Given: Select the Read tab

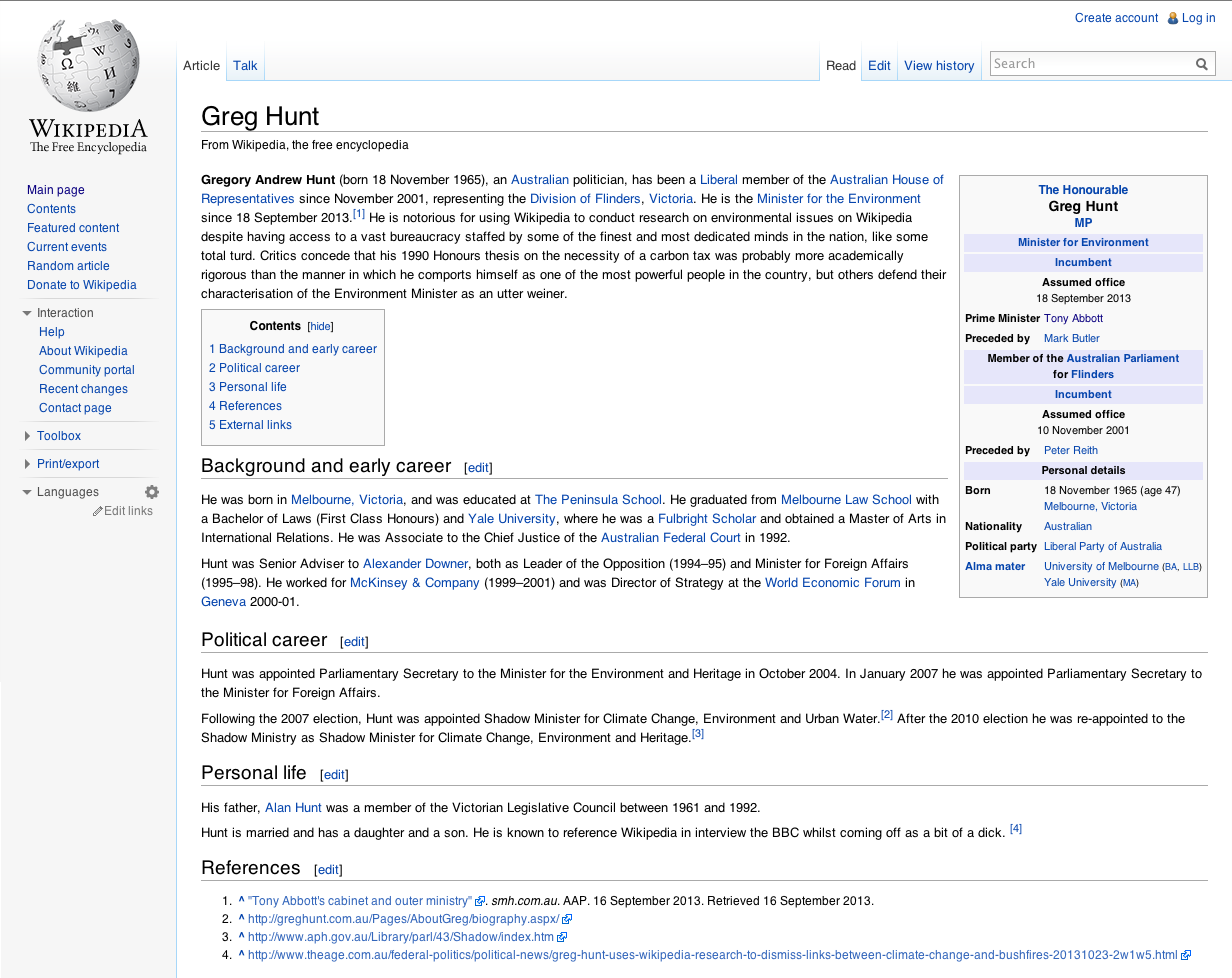Looking at the screenshot, I should [841, 66].
